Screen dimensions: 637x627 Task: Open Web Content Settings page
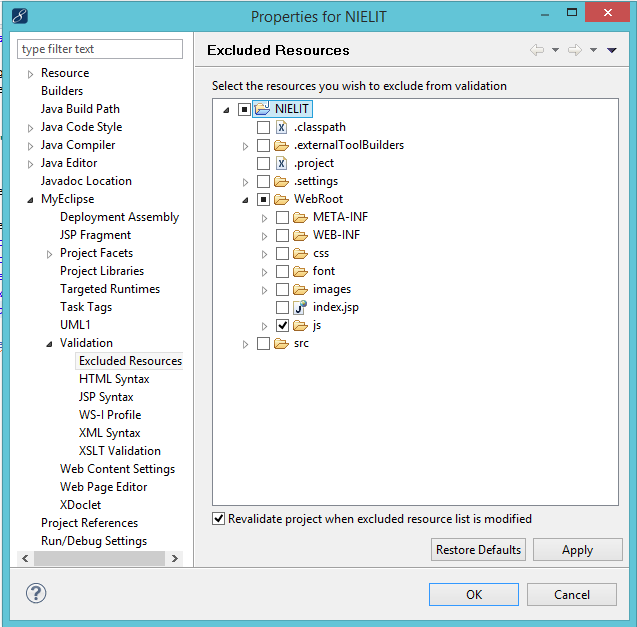[117, 469]
